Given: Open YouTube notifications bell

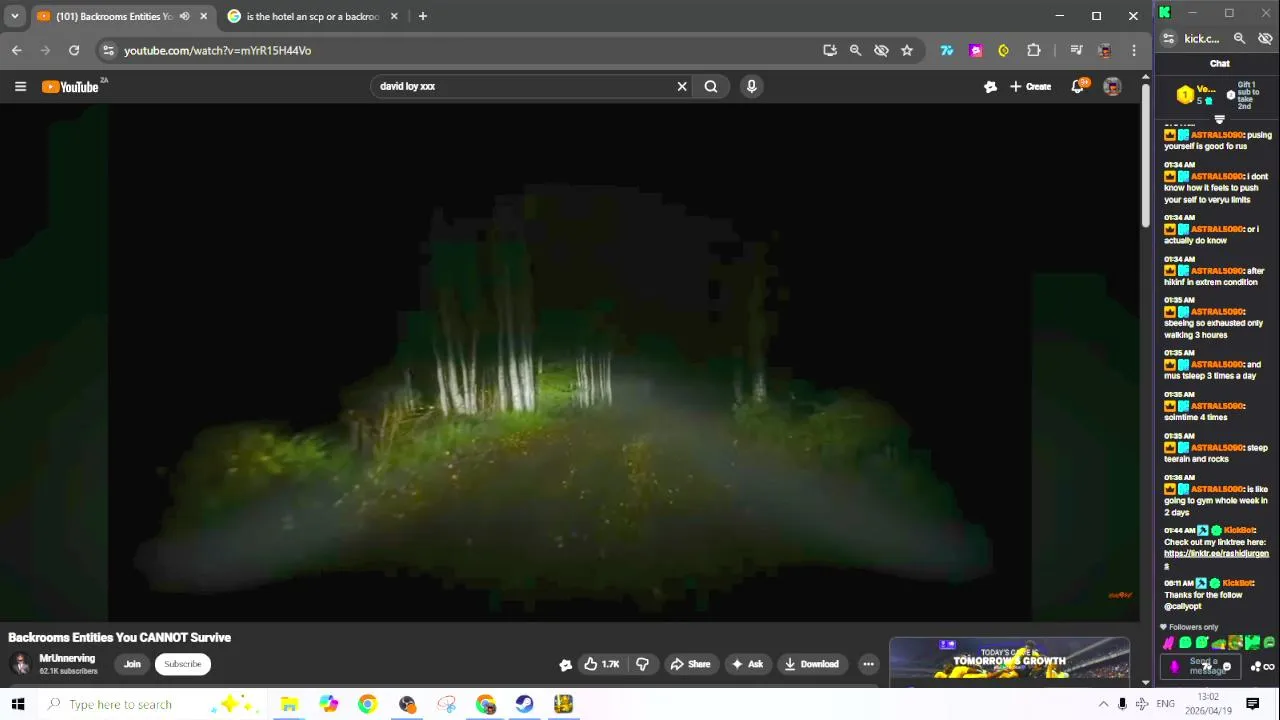Looking at the screenshot, I should pos(1078,87).
